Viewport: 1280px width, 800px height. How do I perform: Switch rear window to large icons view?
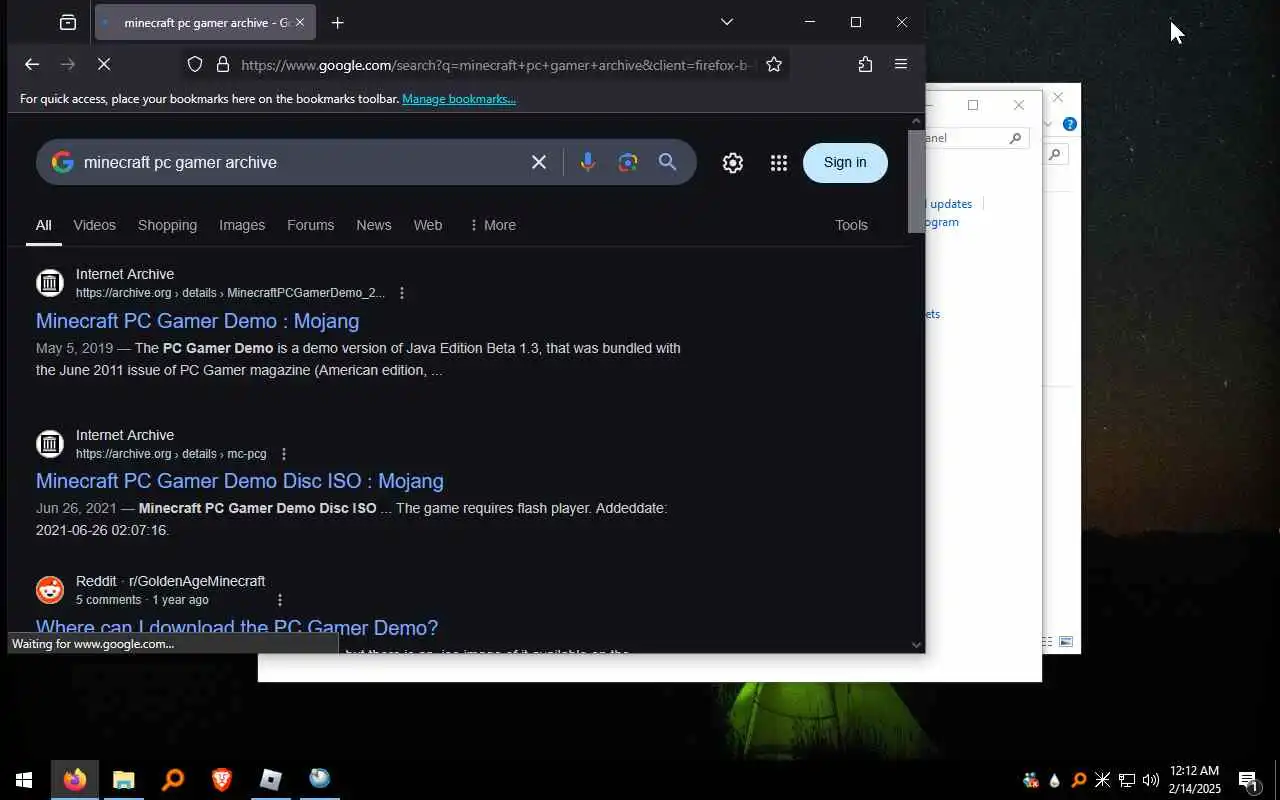coord(1066,642)
